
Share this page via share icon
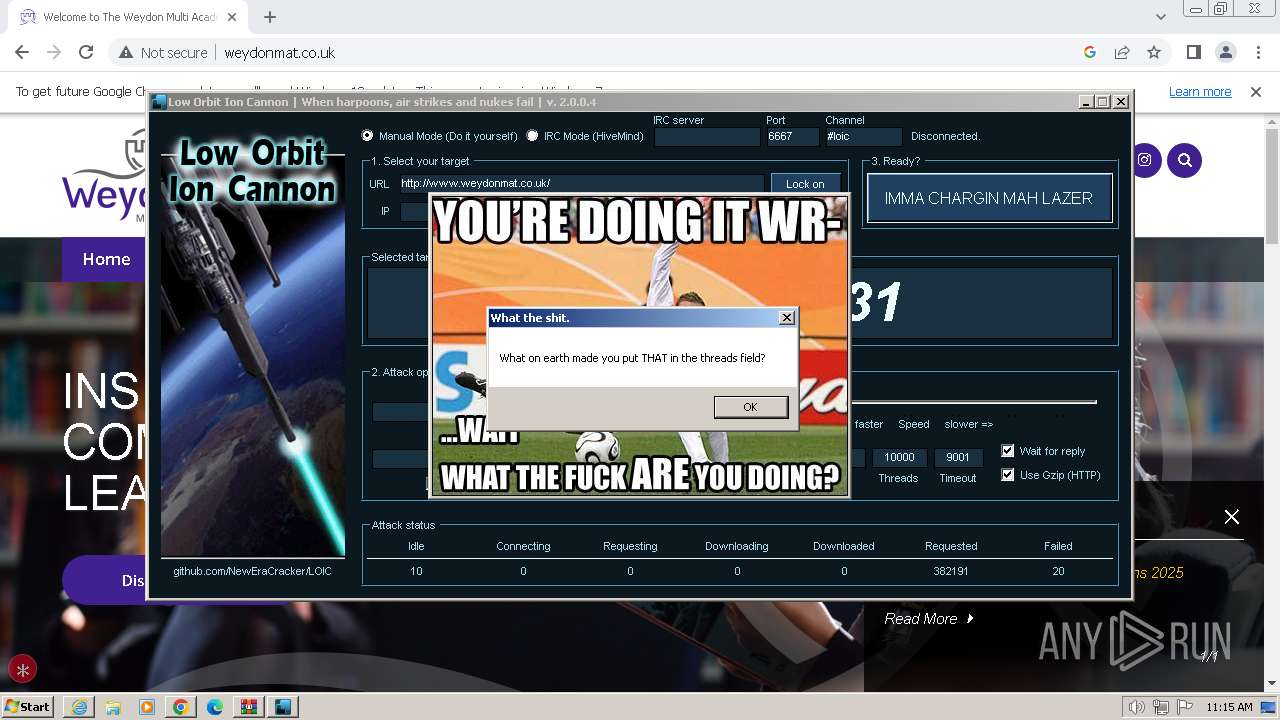(x=1122, y=53)
